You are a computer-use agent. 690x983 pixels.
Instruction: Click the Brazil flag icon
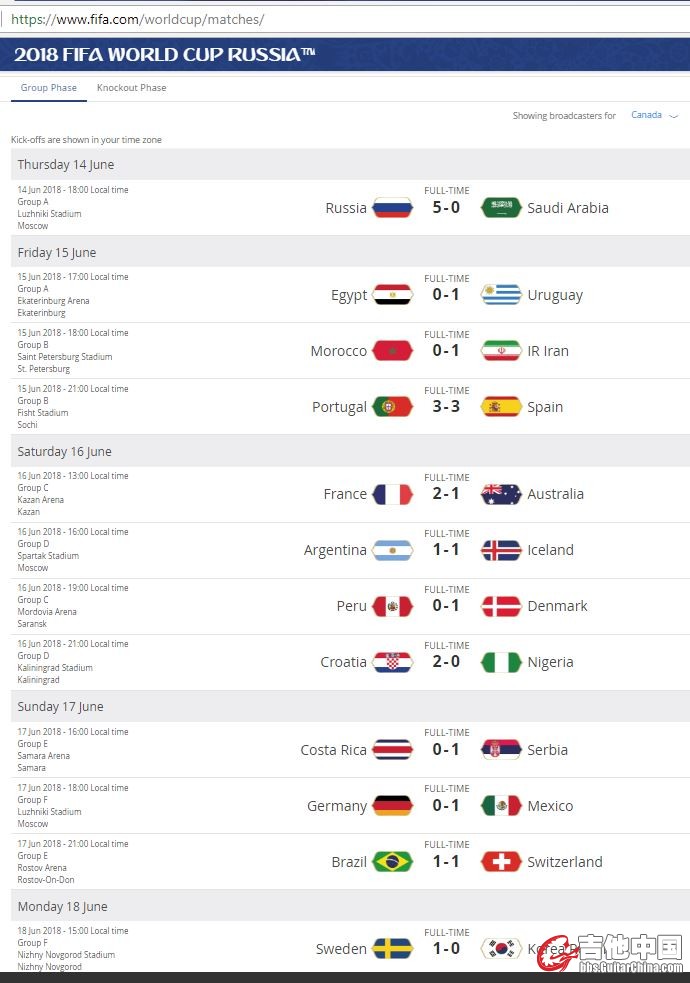pos(392,862)
